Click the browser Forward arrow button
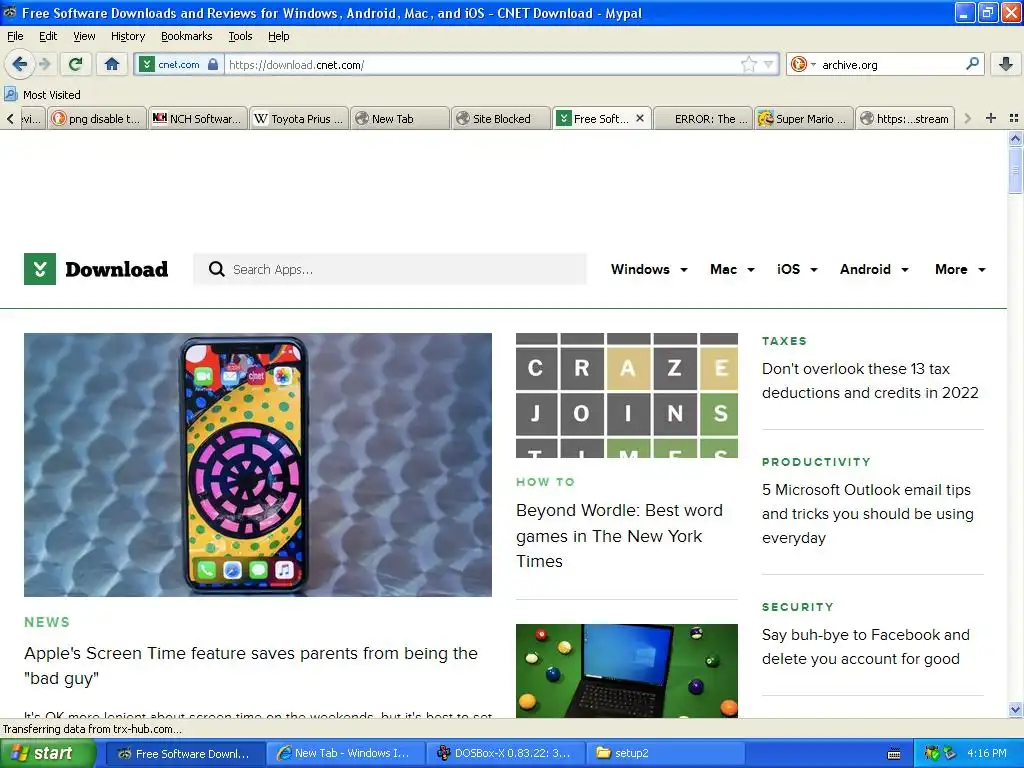The height and width of the screenshot is (768, 1024). (x=44, y=64)
